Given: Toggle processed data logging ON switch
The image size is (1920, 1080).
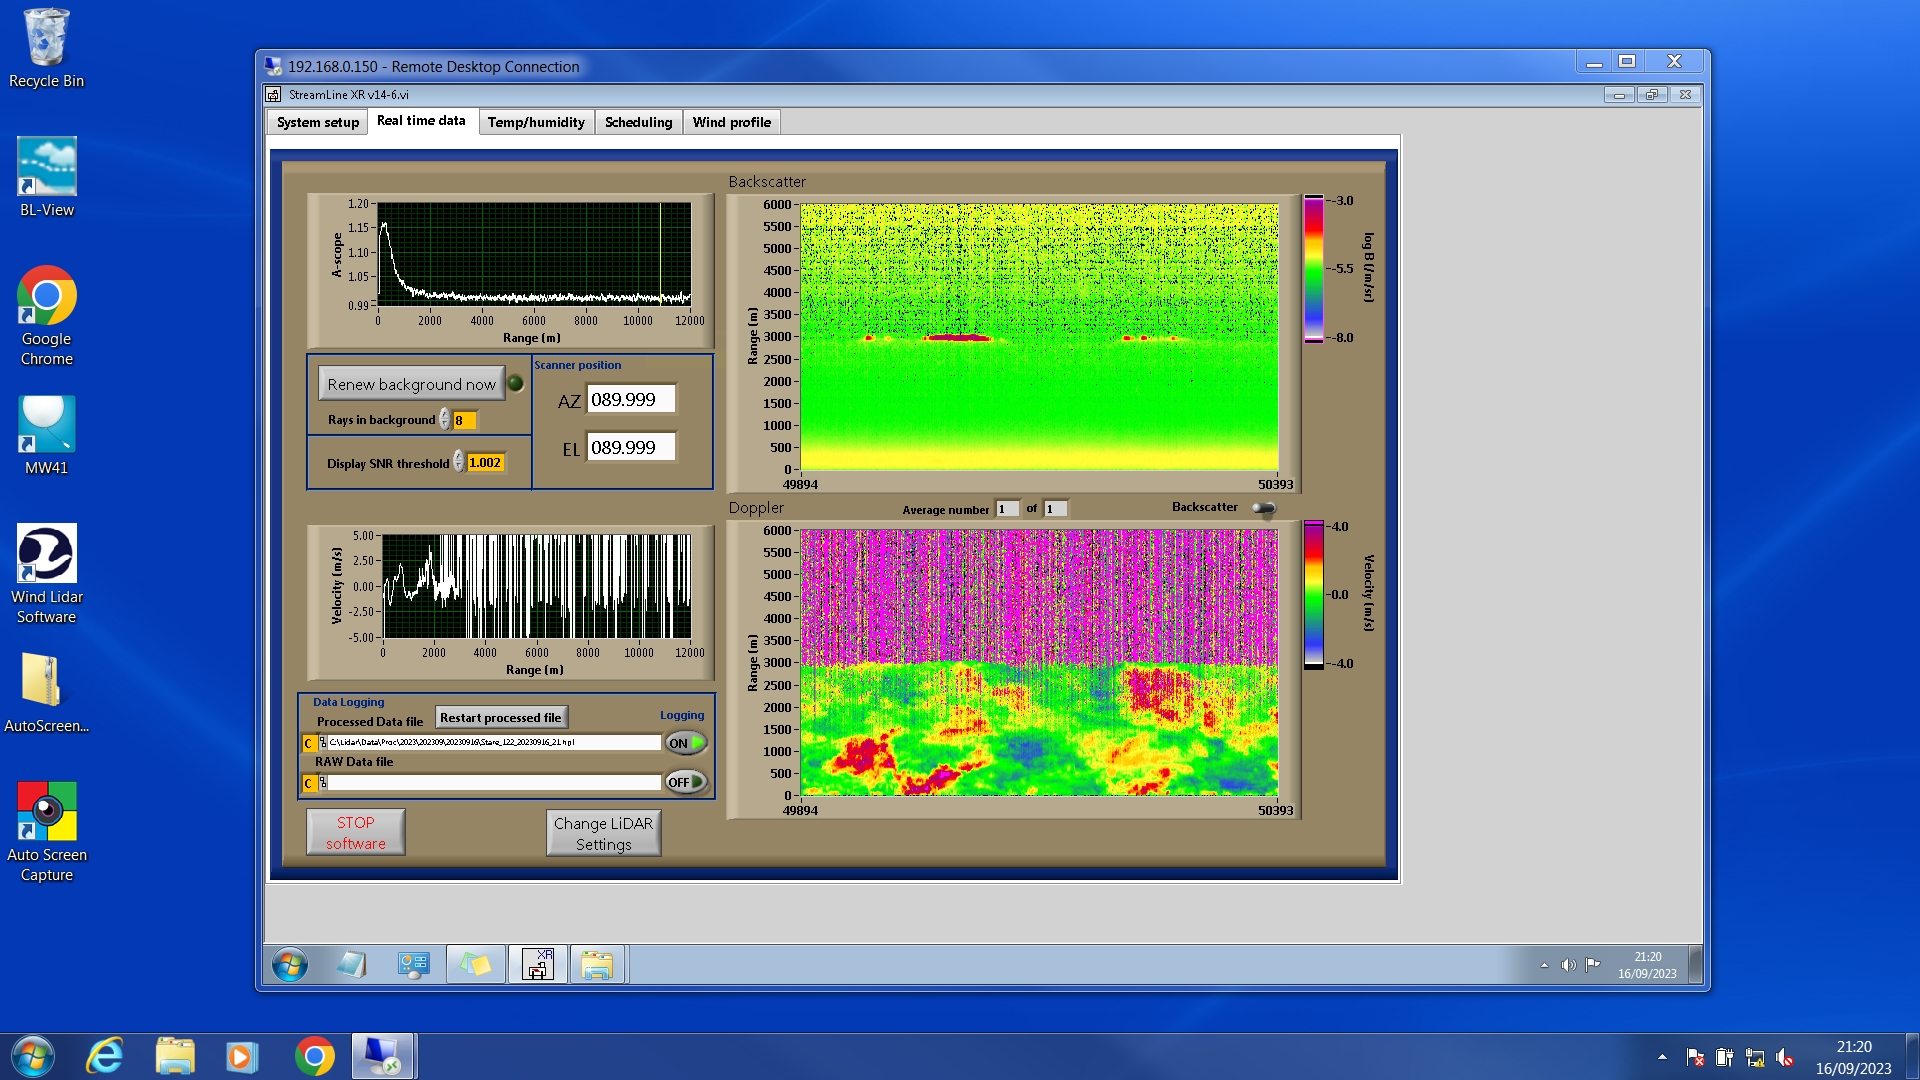Looking at the screenshot, I should tap(685, 743).
